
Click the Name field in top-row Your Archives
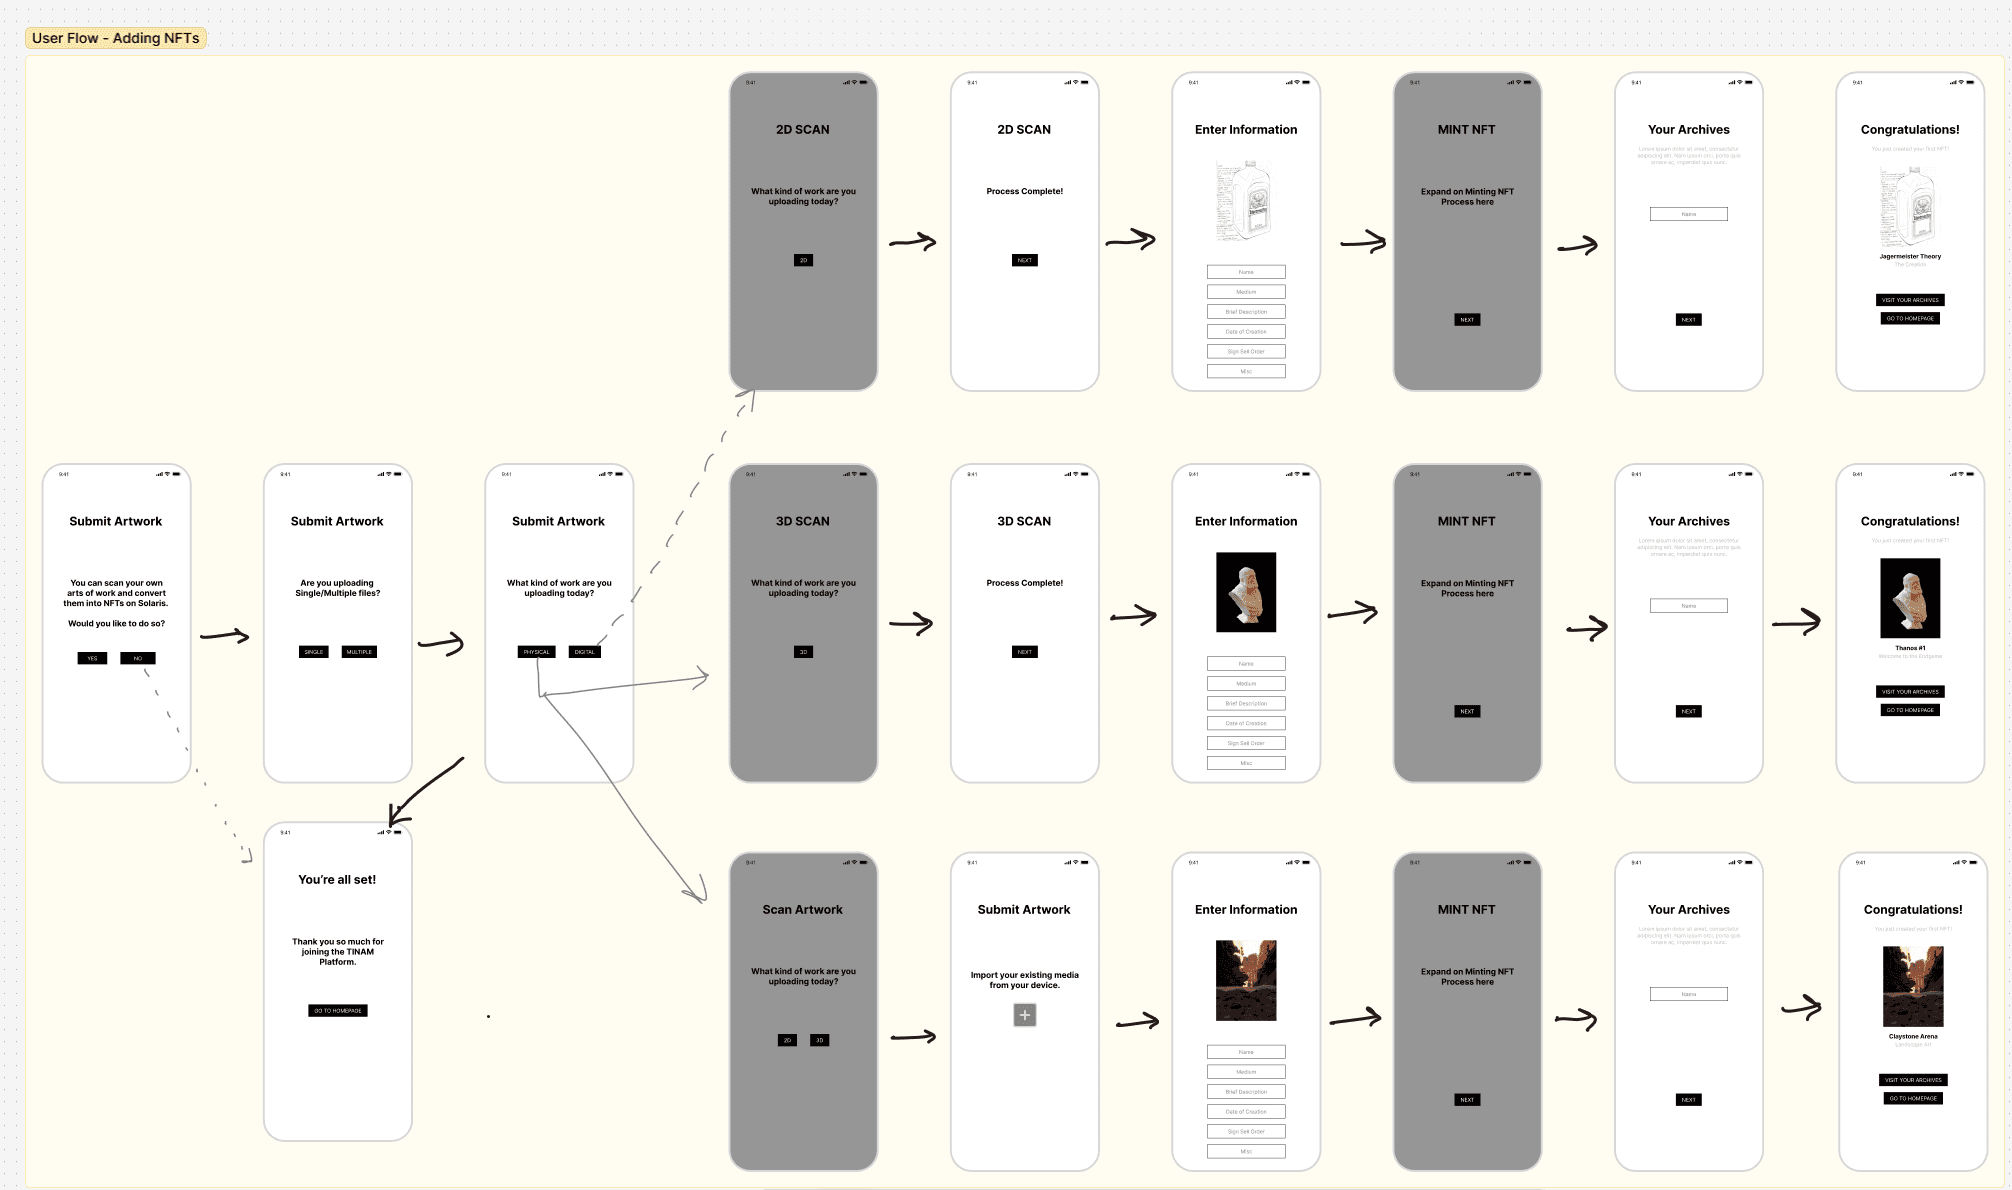tap(1688, 214)
